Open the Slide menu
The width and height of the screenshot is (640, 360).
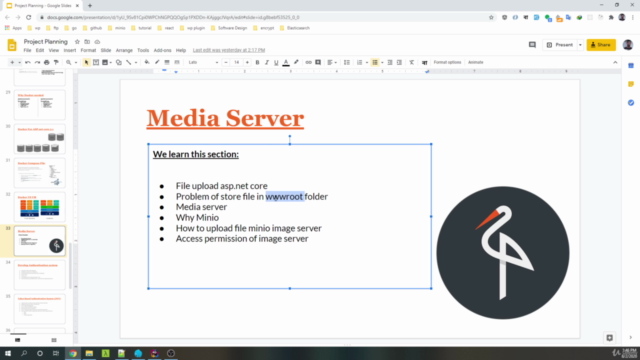coord(106,50)
